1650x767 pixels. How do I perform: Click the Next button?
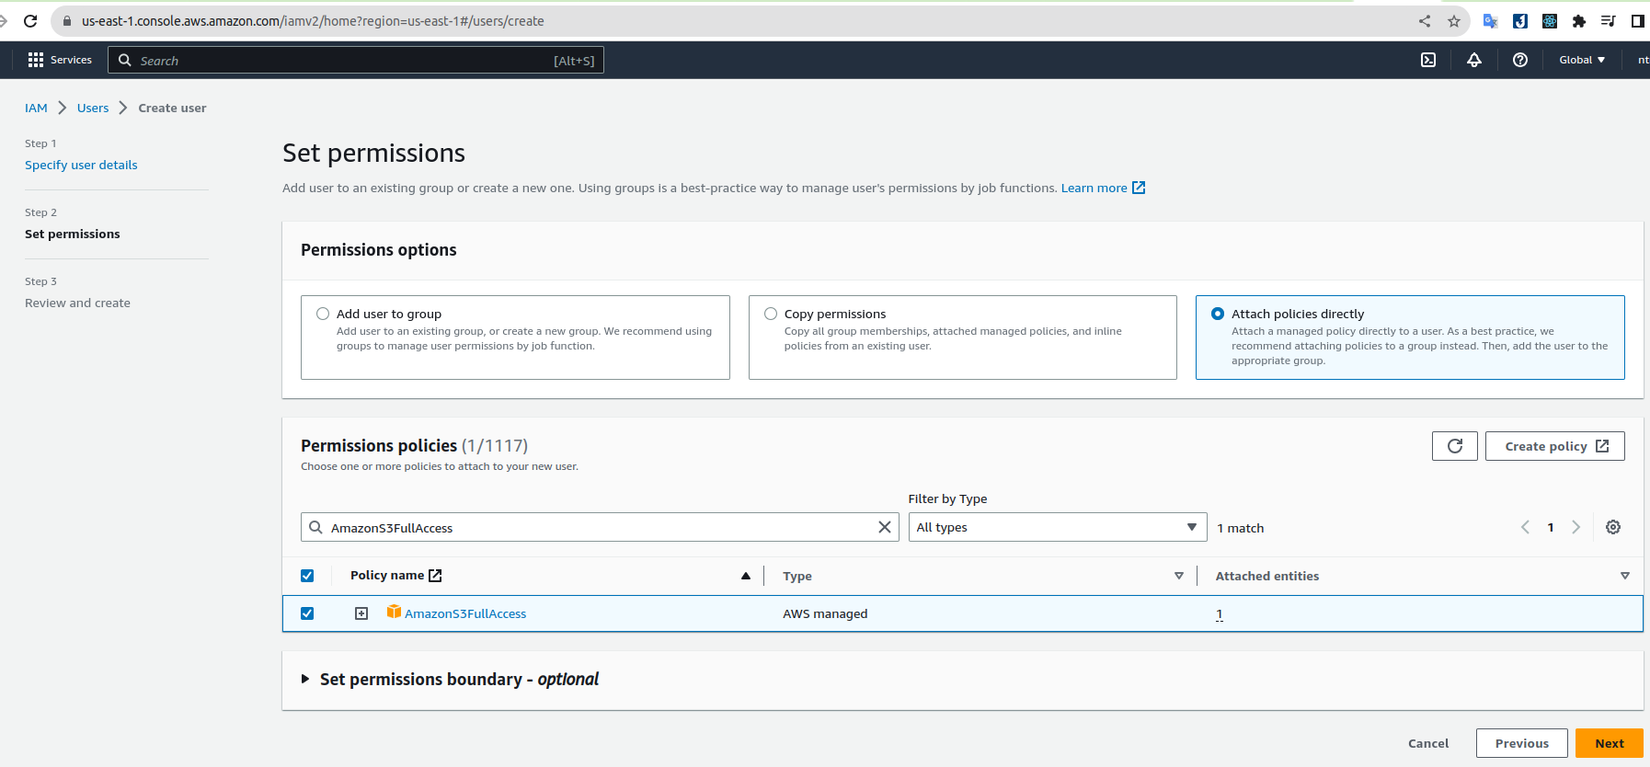pyautogui.click(x=1608, y=743)
